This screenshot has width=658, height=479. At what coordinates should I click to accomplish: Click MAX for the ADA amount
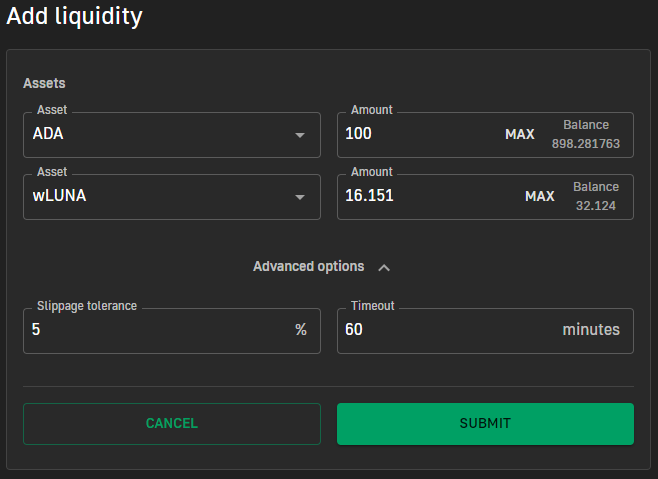520,134
